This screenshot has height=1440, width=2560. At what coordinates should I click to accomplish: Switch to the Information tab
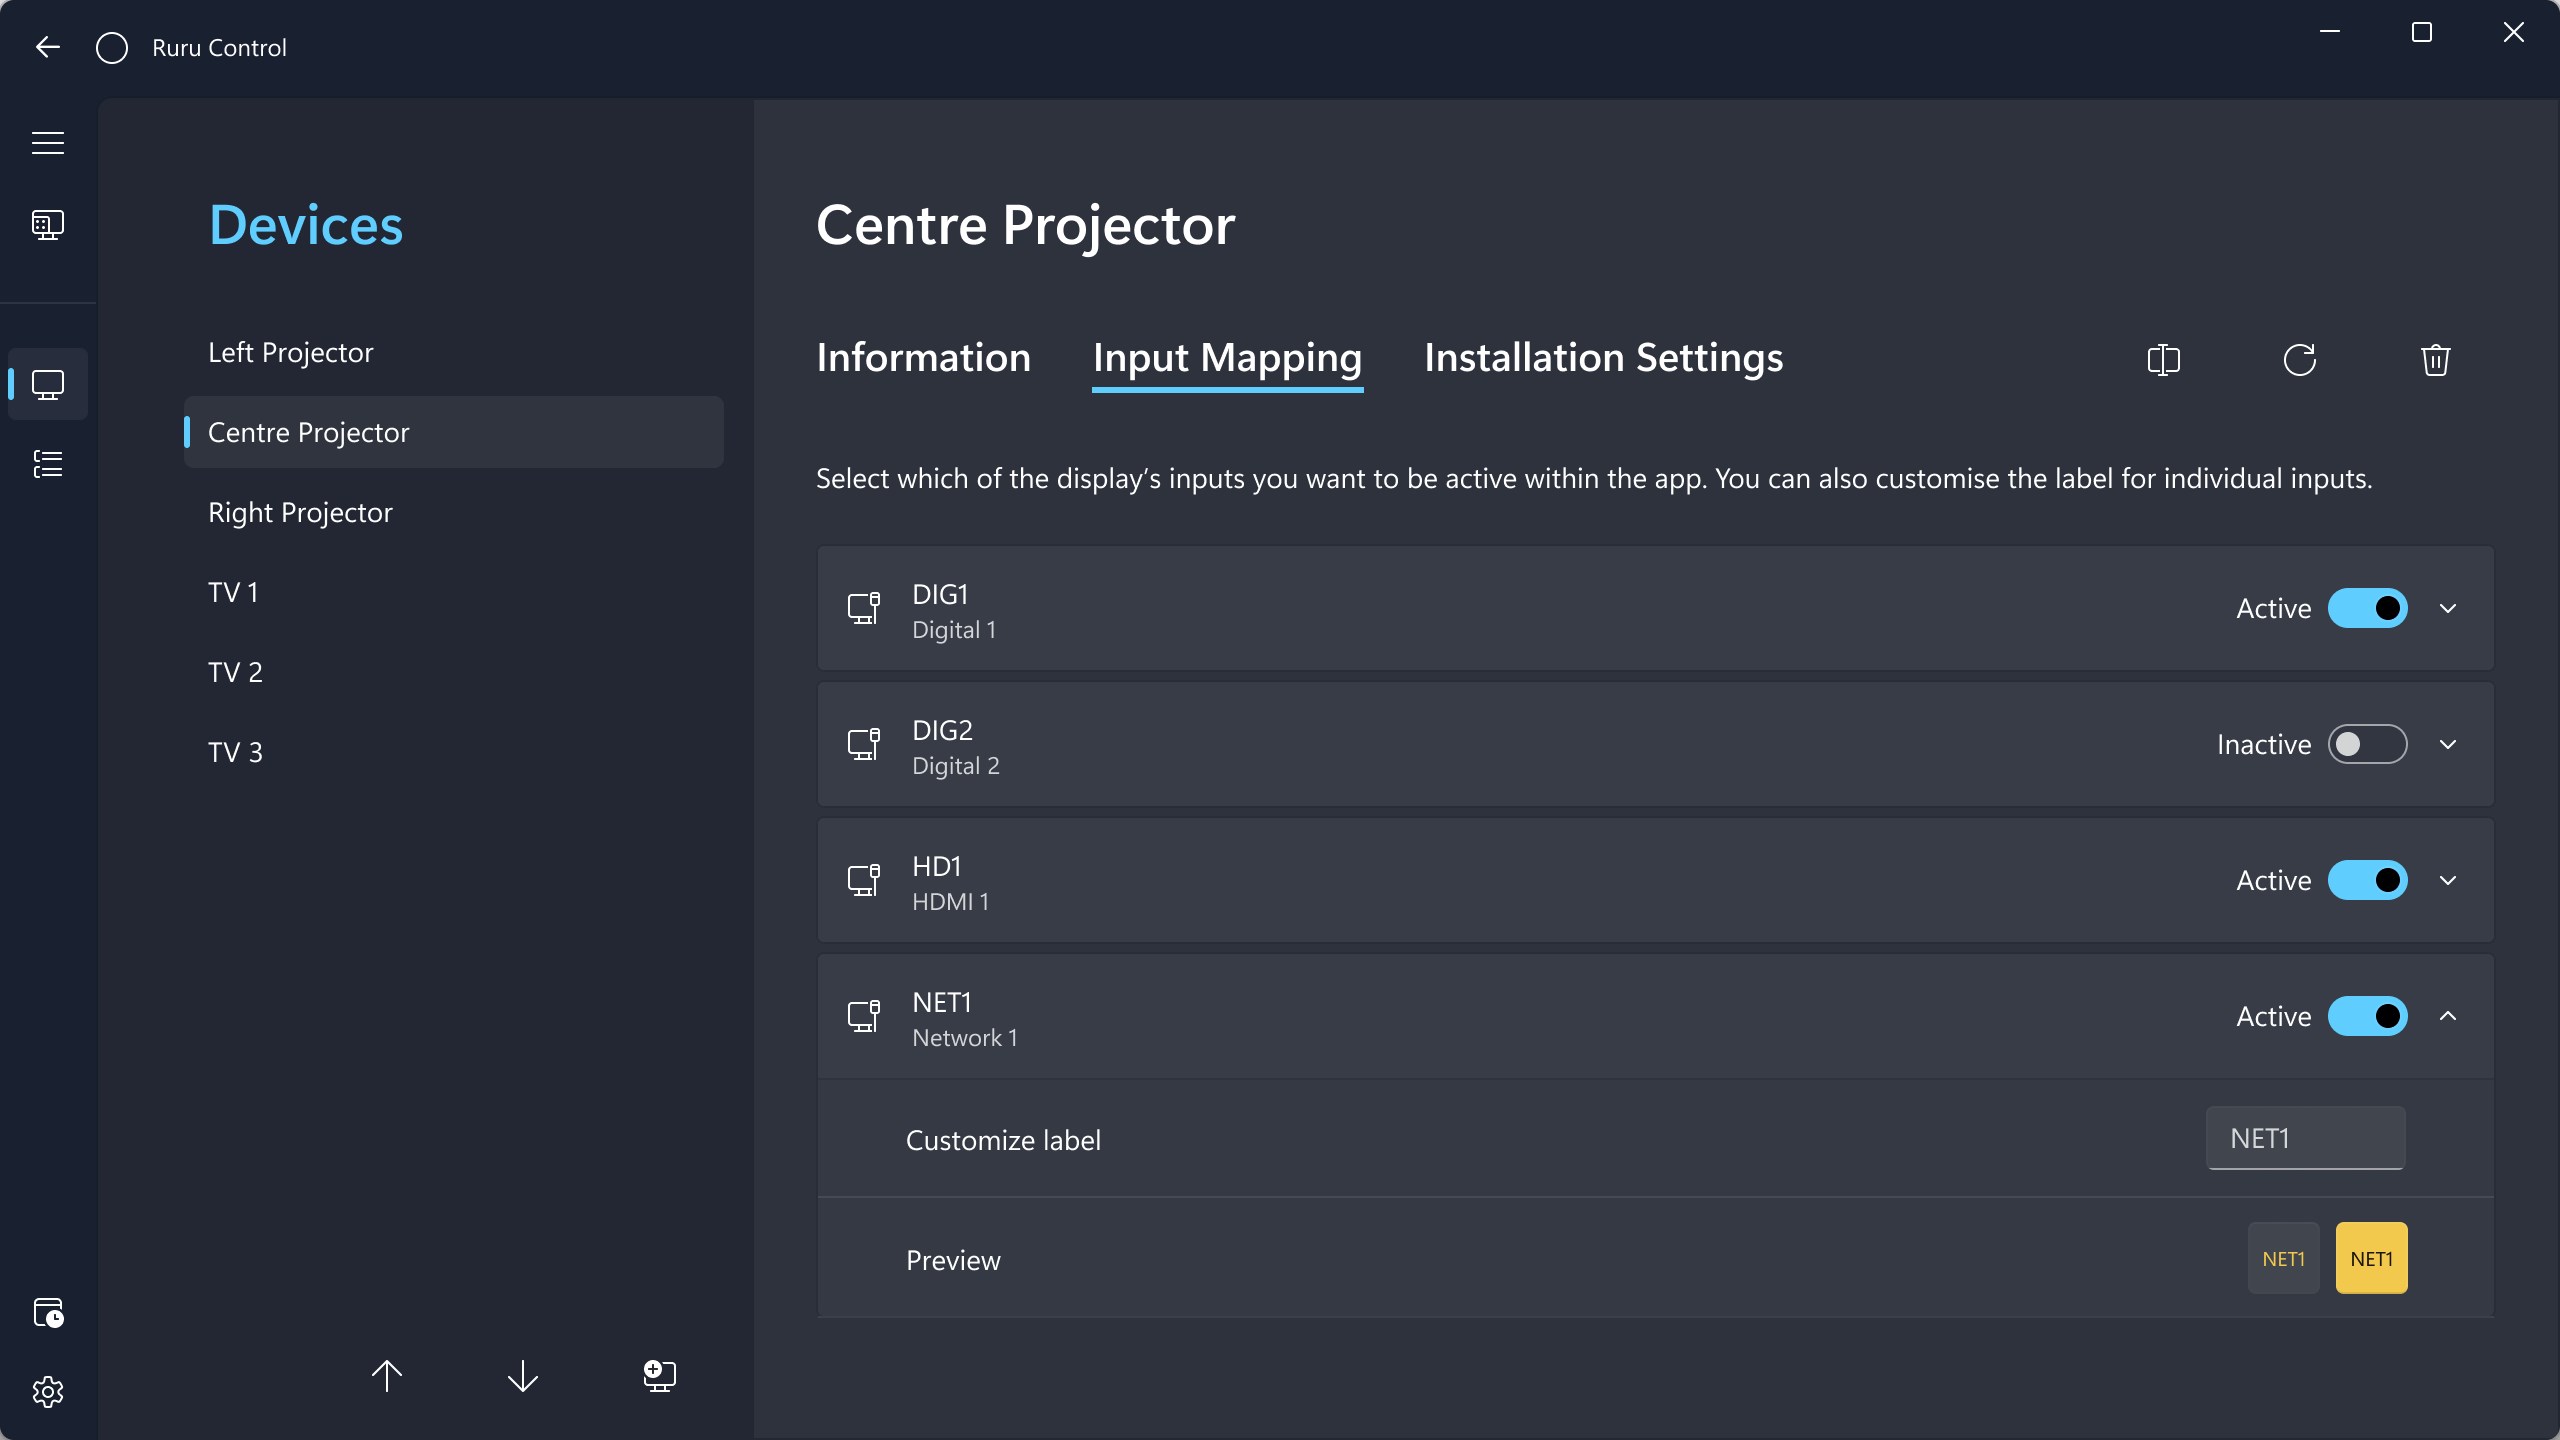tap(923, 358)
